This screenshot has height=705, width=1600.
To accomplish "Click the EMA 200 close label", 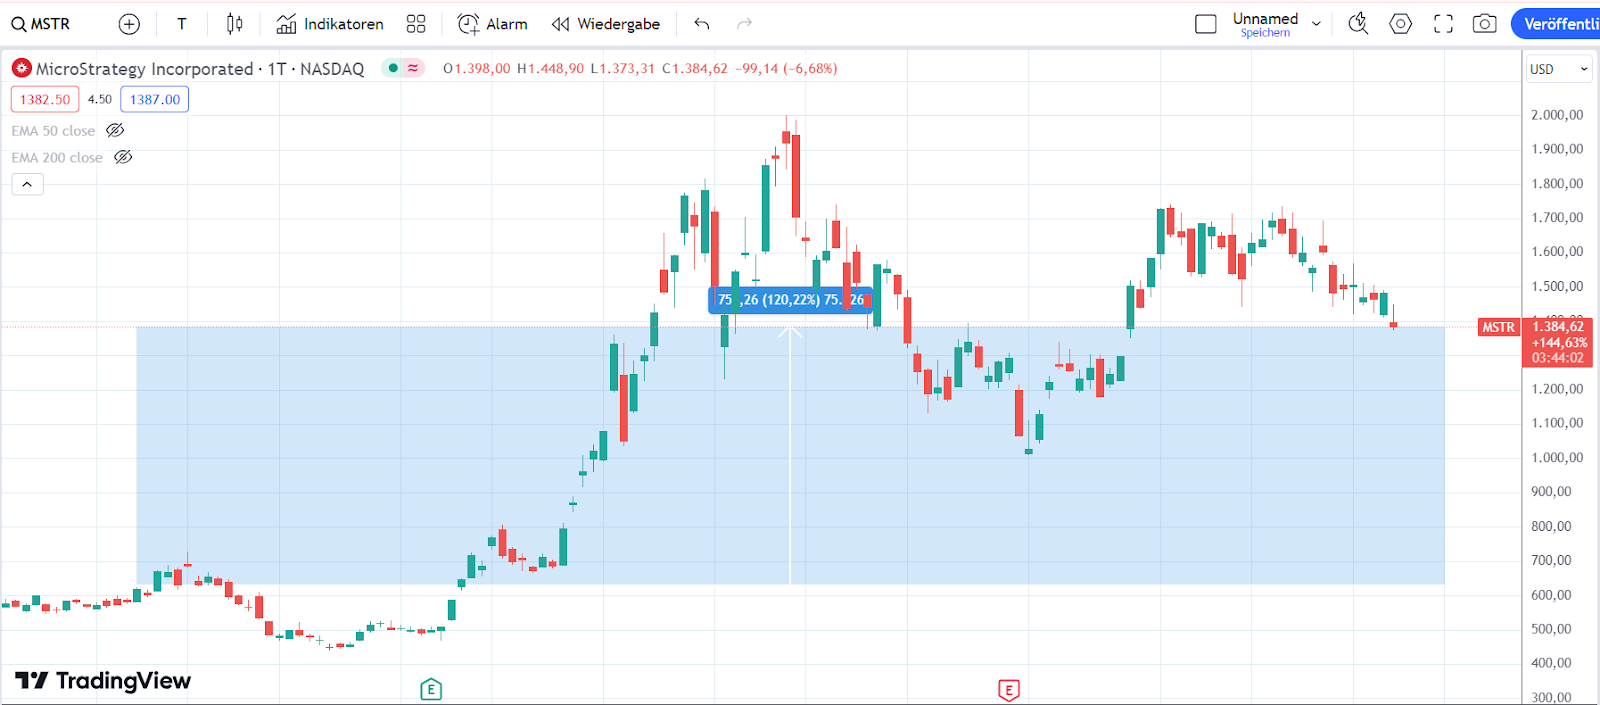I will tap(57, 158).
